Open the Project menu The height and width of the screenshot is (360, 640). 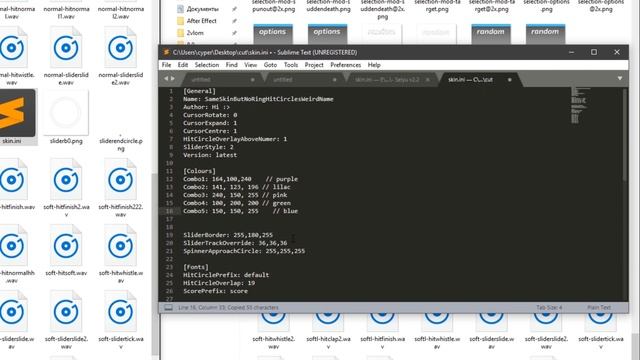pyautogui.click(x=314, y=65)
